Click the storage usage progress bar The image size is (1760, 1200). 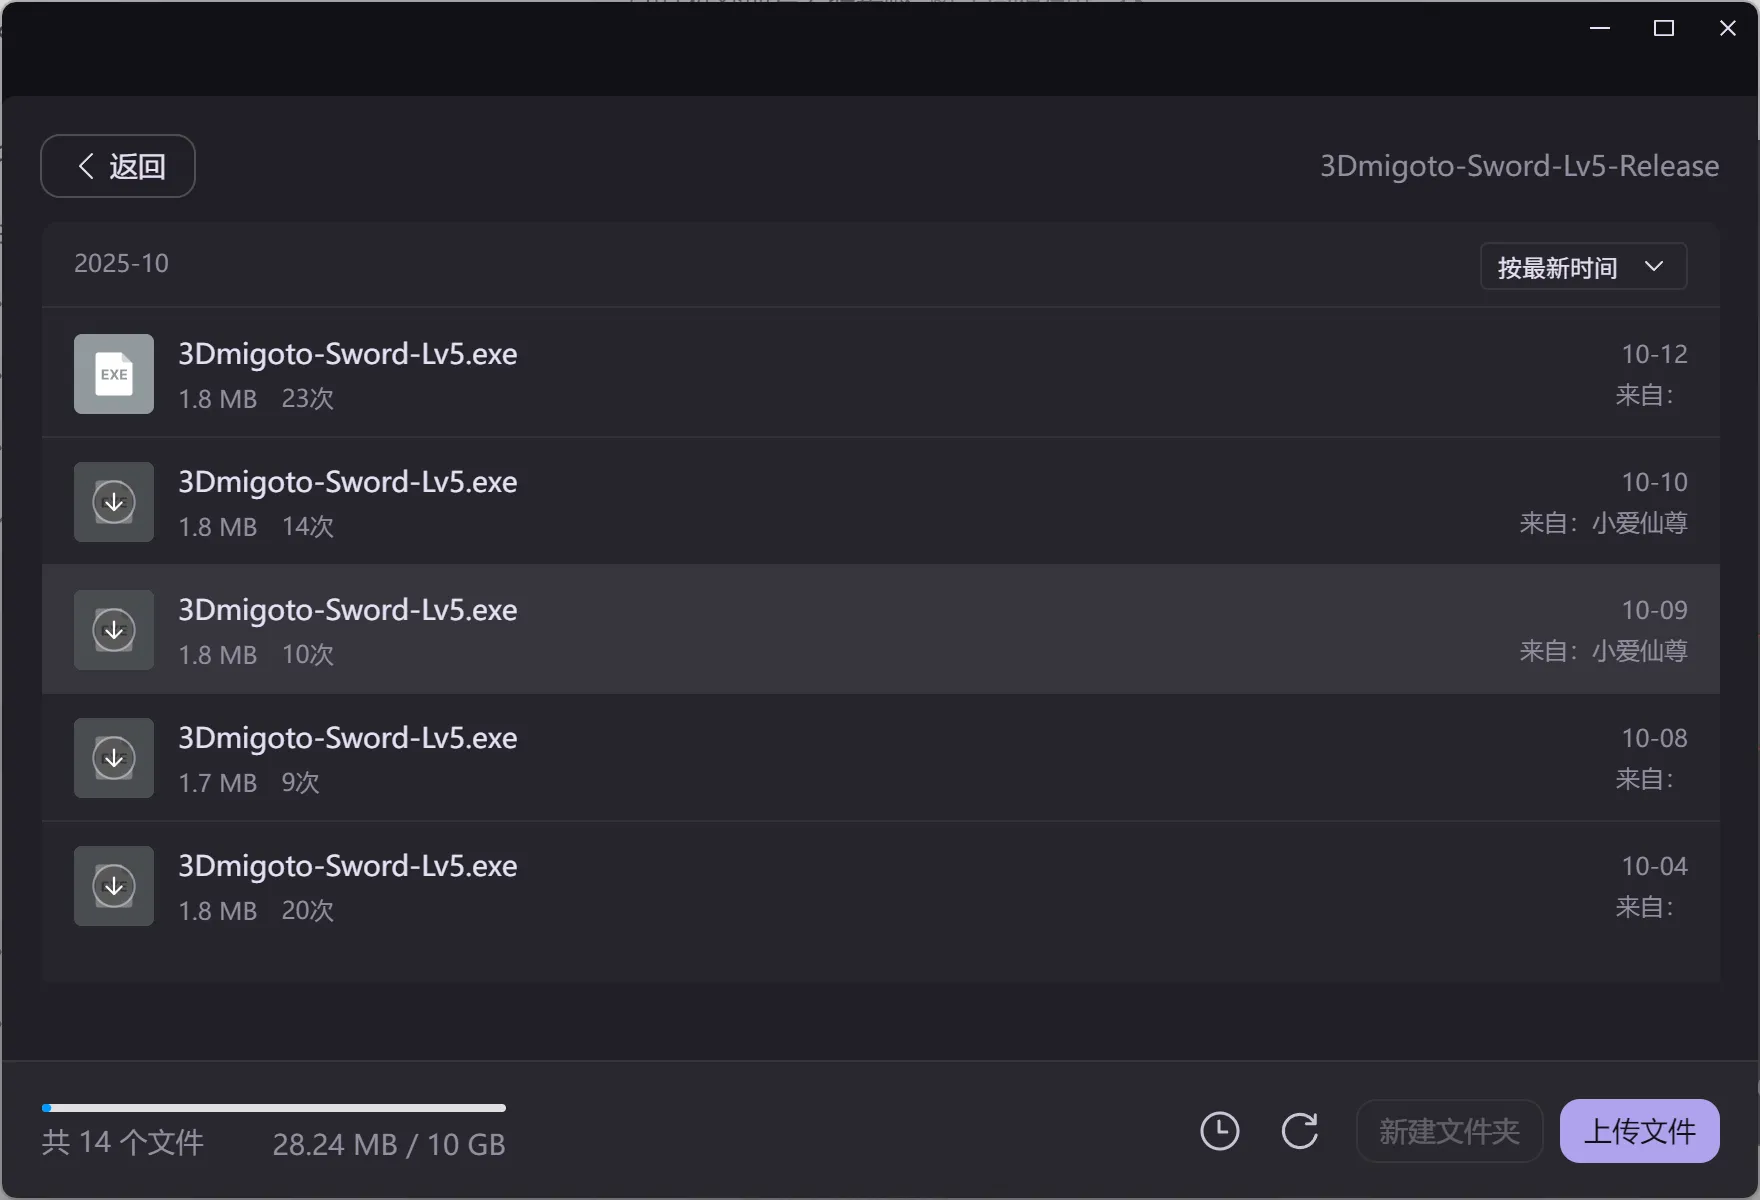(273, 1108)
